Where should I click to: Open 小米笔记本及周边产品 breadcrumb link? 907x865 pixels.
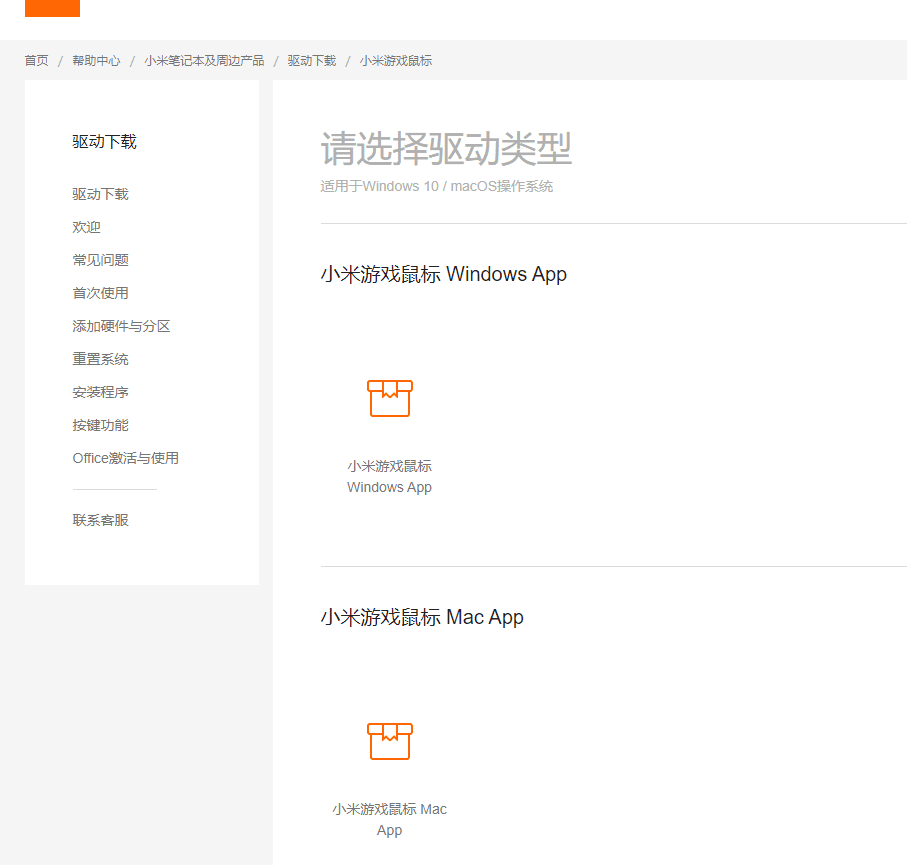click(204, 61)
